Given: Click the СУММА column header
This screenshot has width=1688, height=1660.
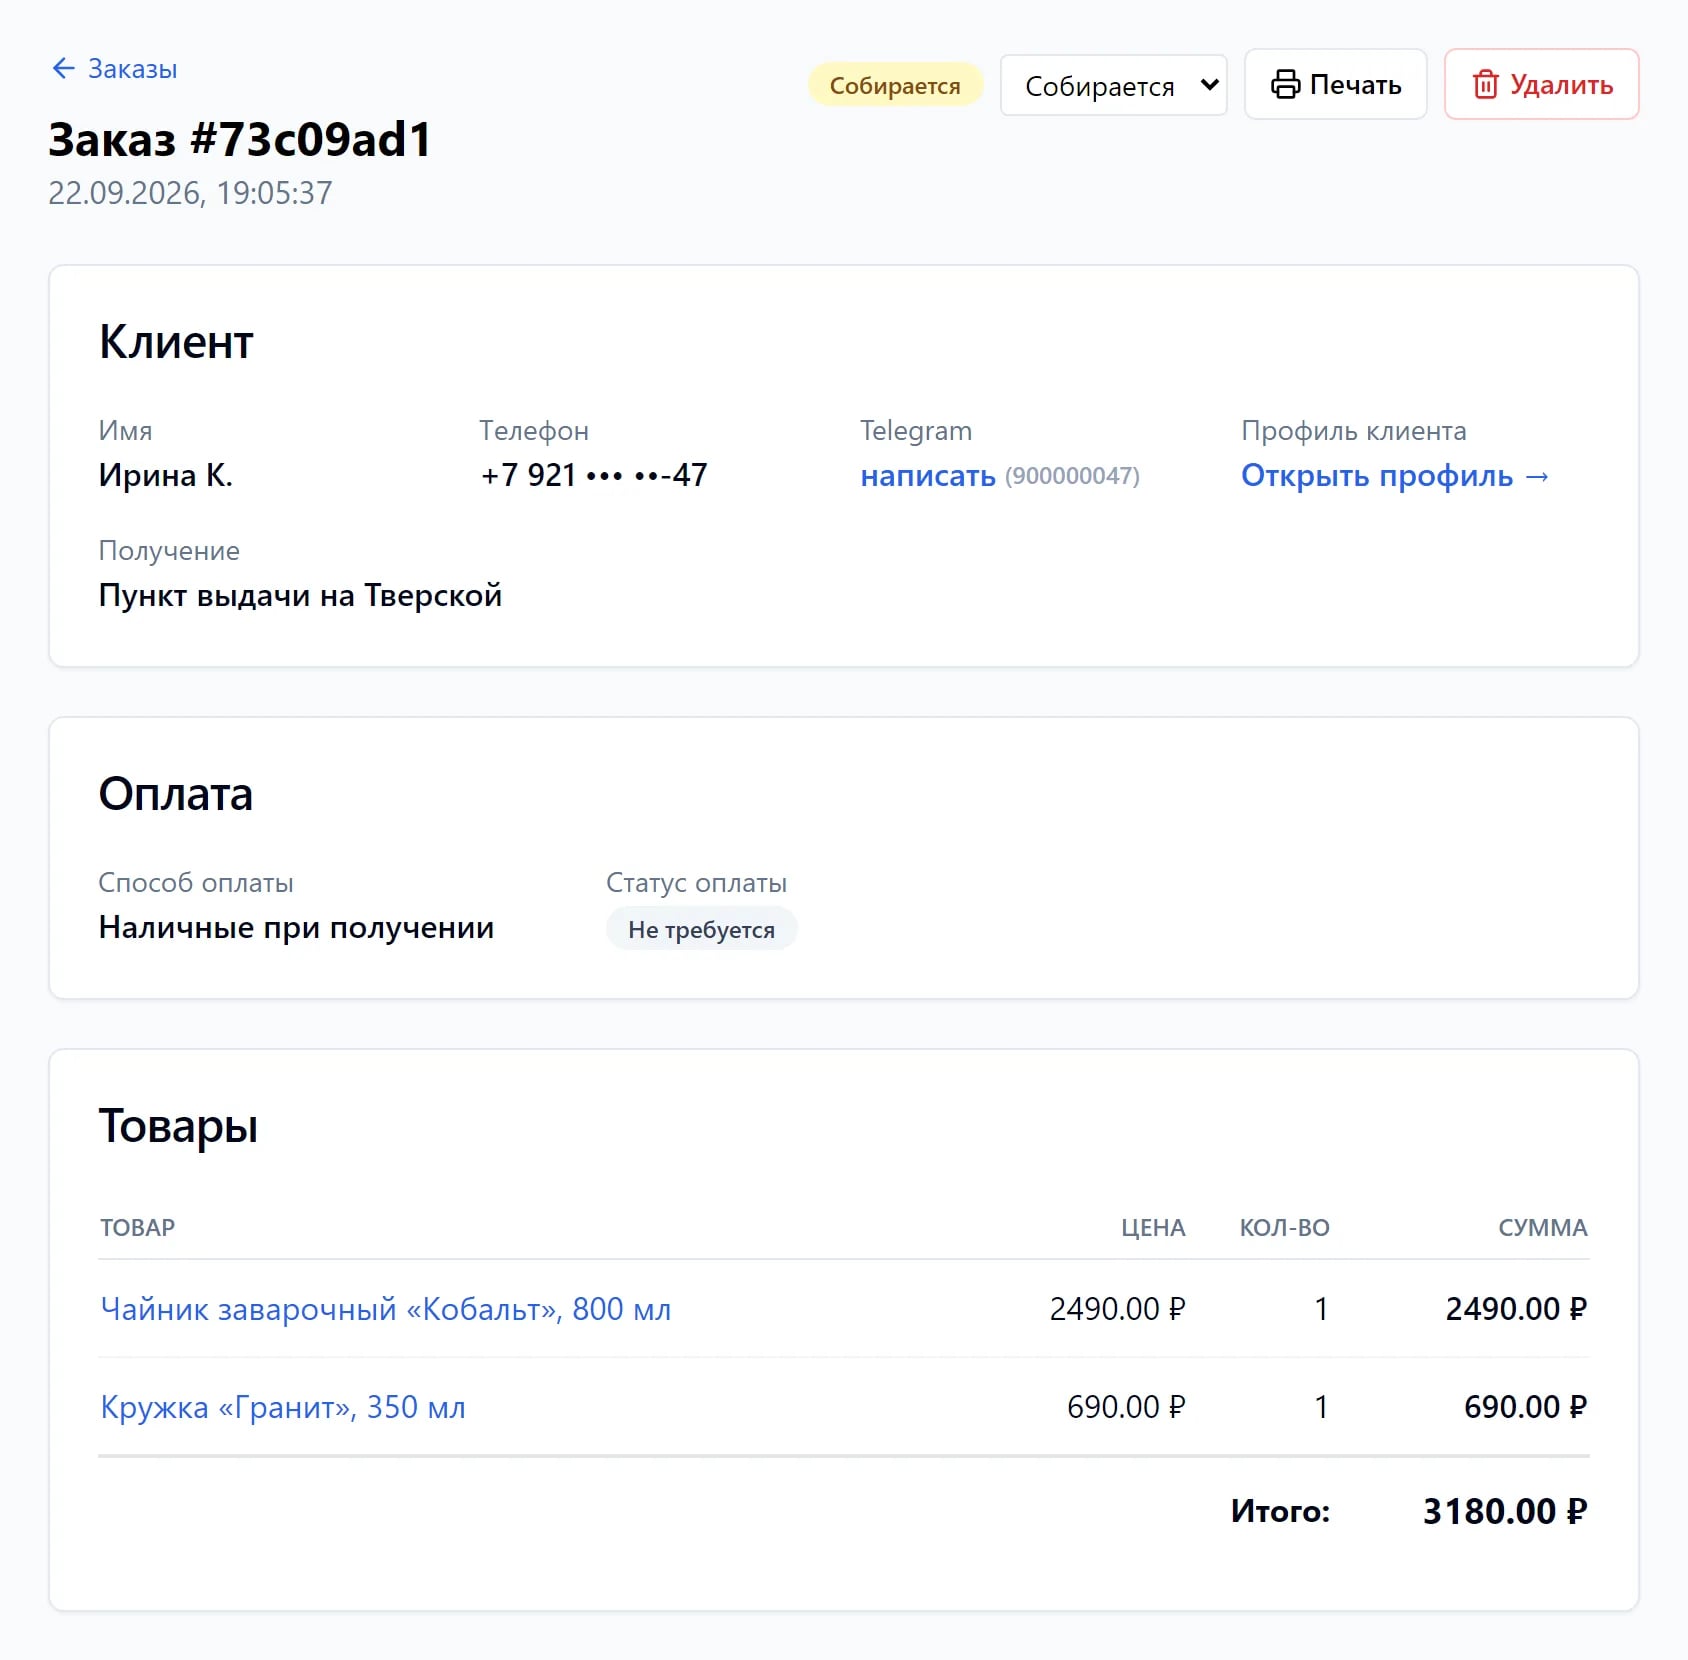Looking at the screenshot, I should point(1542,1228).
